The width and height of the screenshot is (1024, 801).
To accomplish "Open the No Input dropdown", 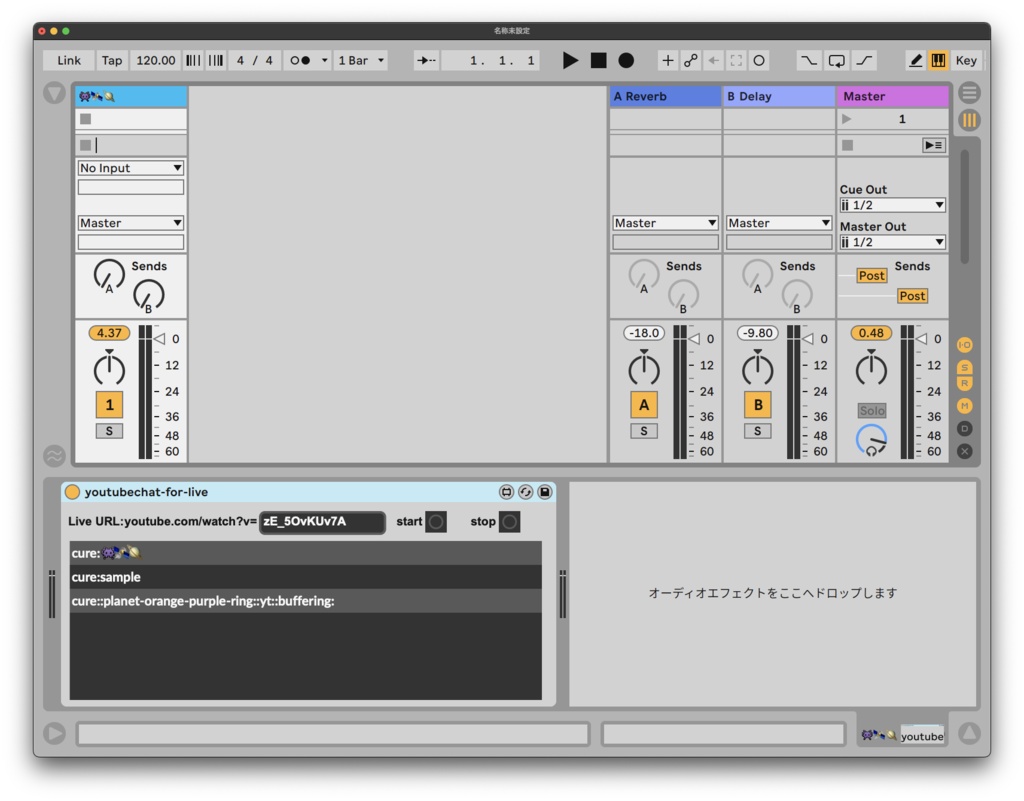I will (x=131, y=168).
